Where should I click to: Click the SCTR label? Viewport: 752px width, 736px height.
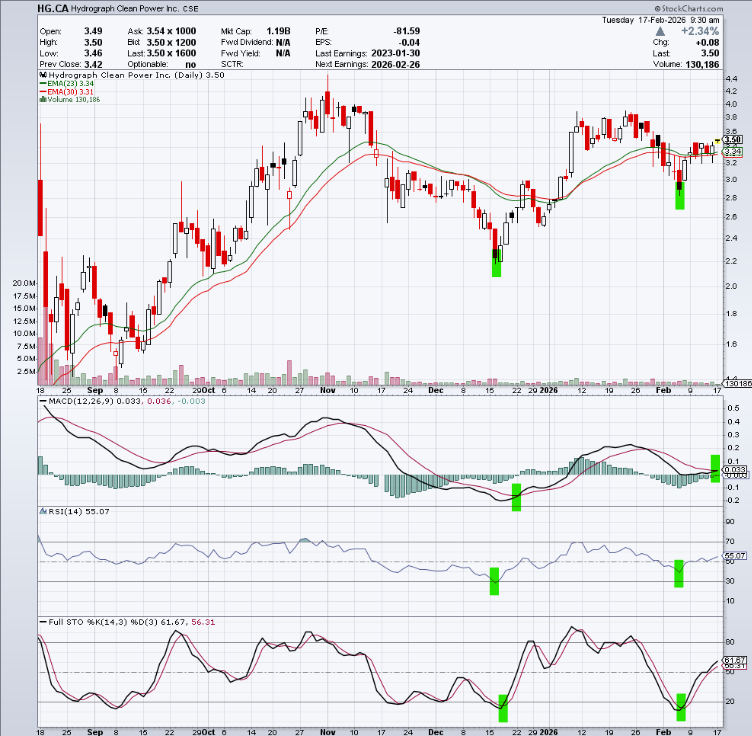232,64
